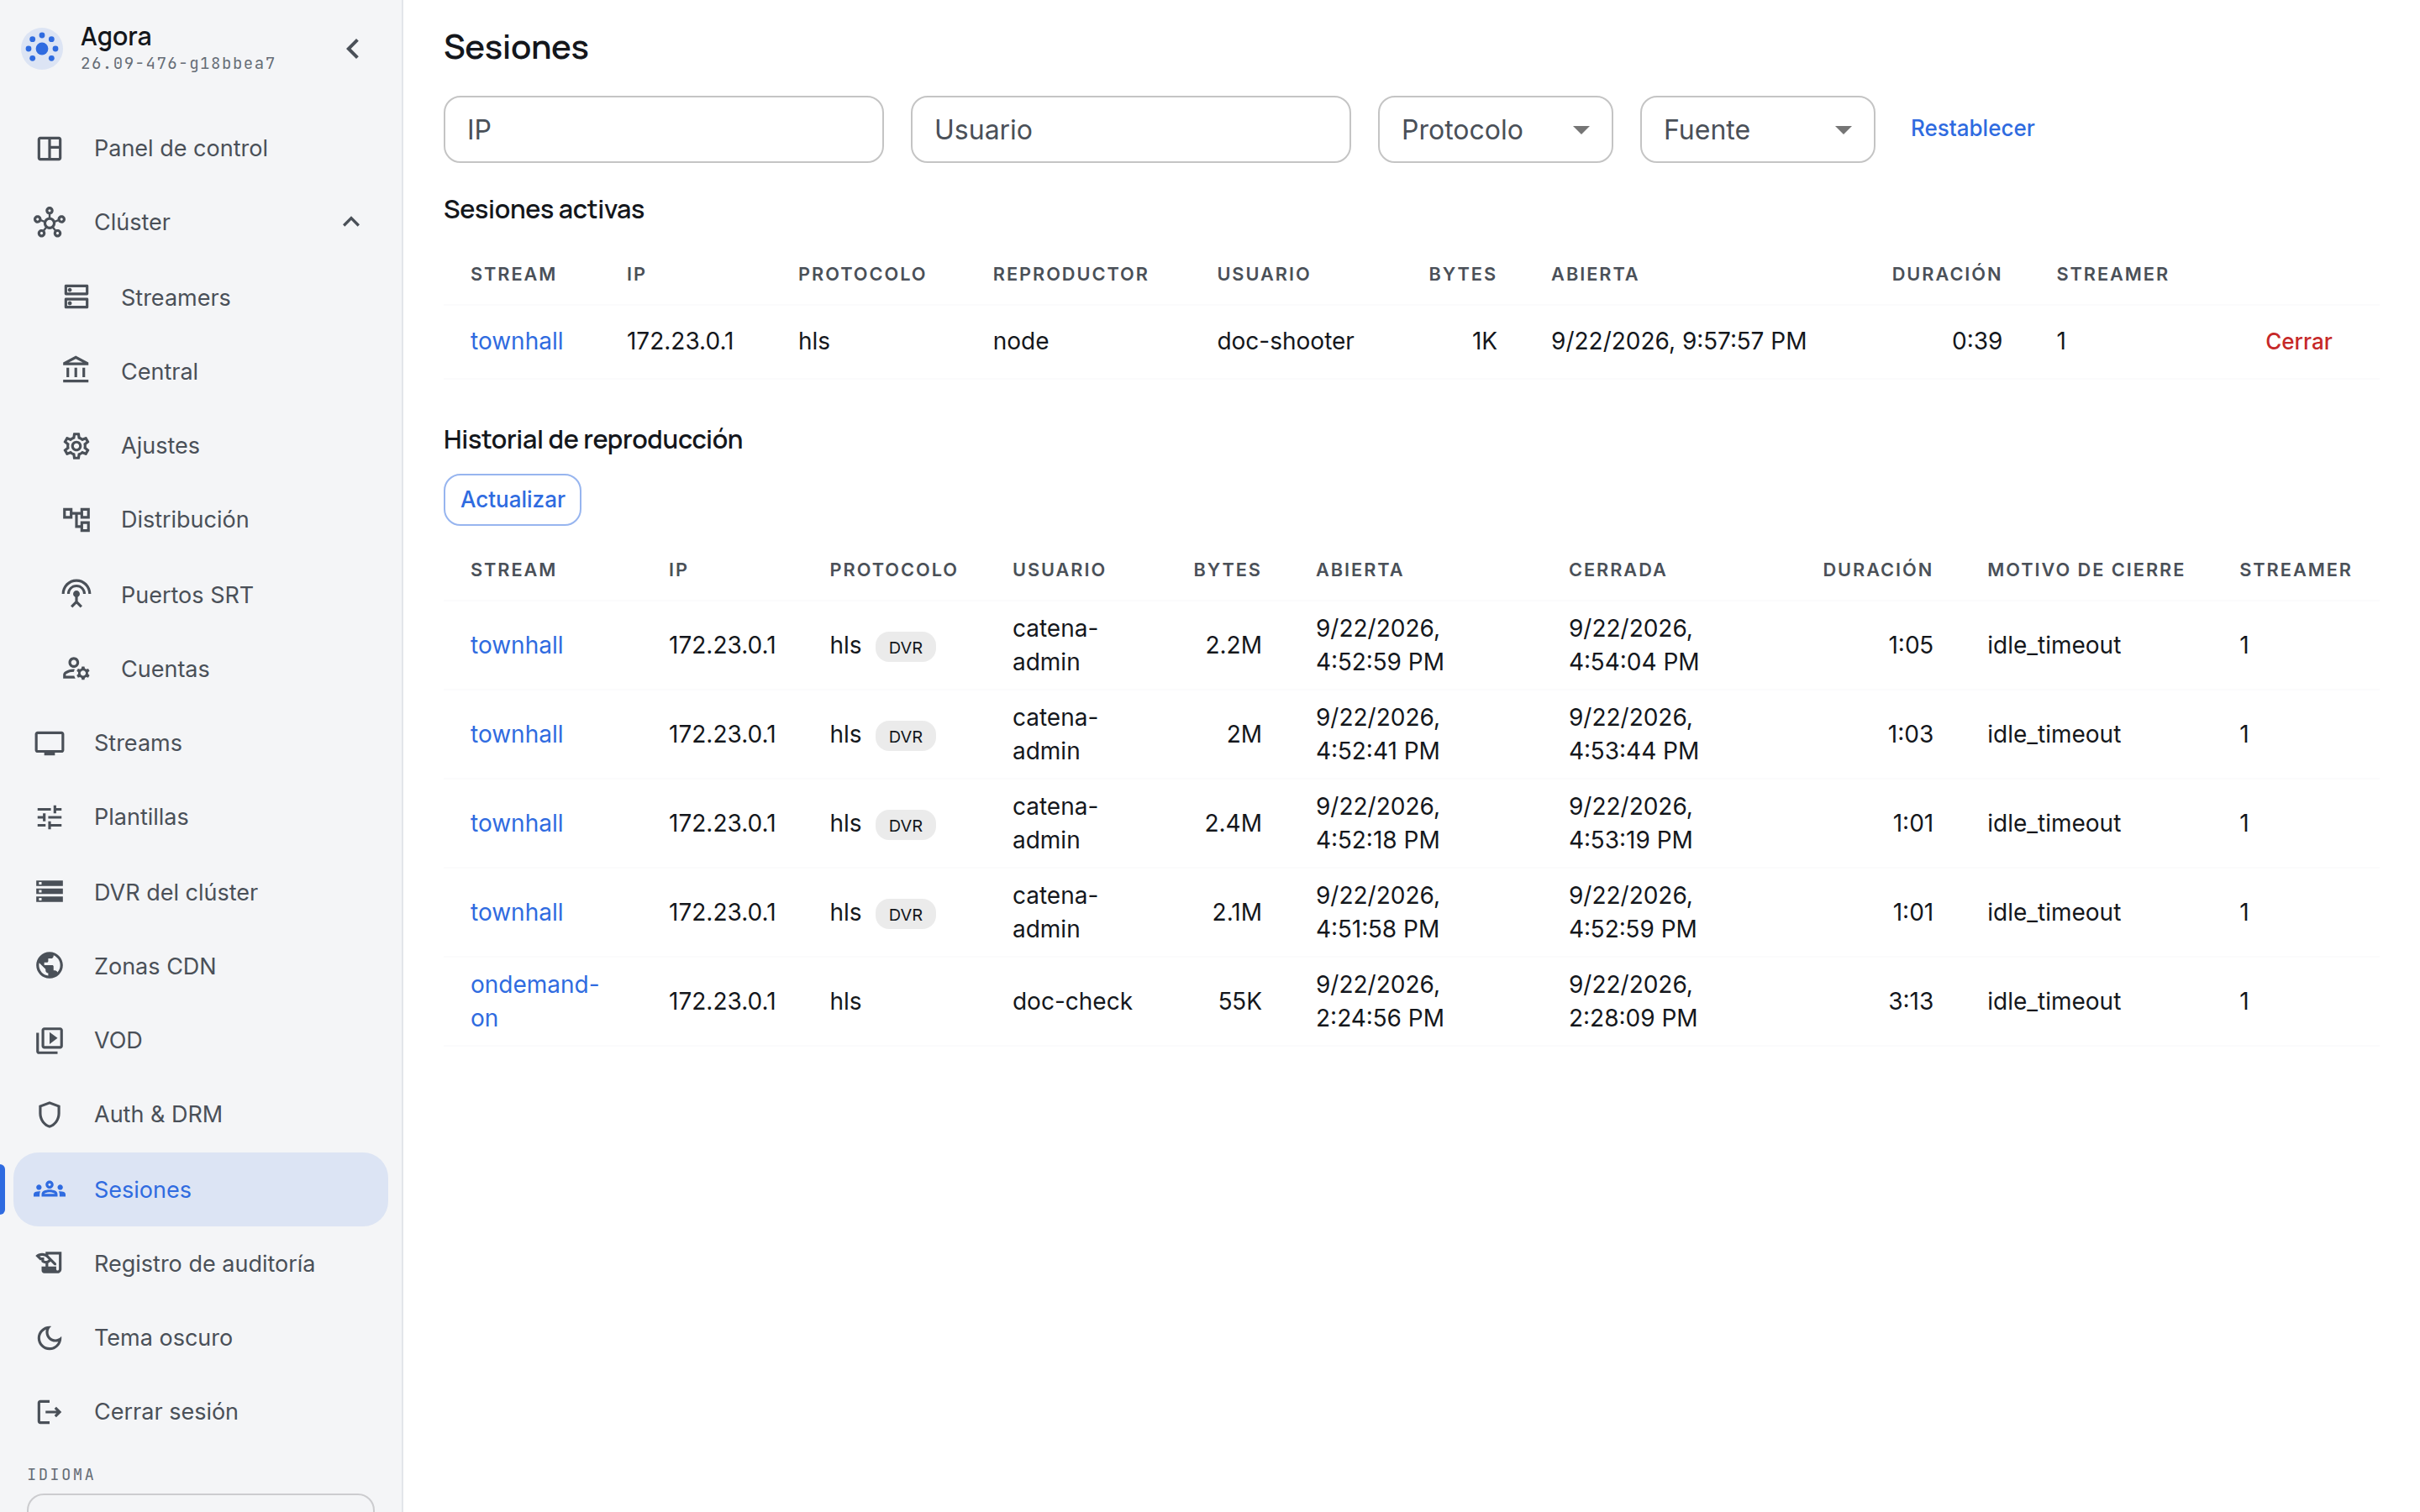Open Ajustes gear icon
This screenshot has height=1512, width=2420.
coord(76,445)
